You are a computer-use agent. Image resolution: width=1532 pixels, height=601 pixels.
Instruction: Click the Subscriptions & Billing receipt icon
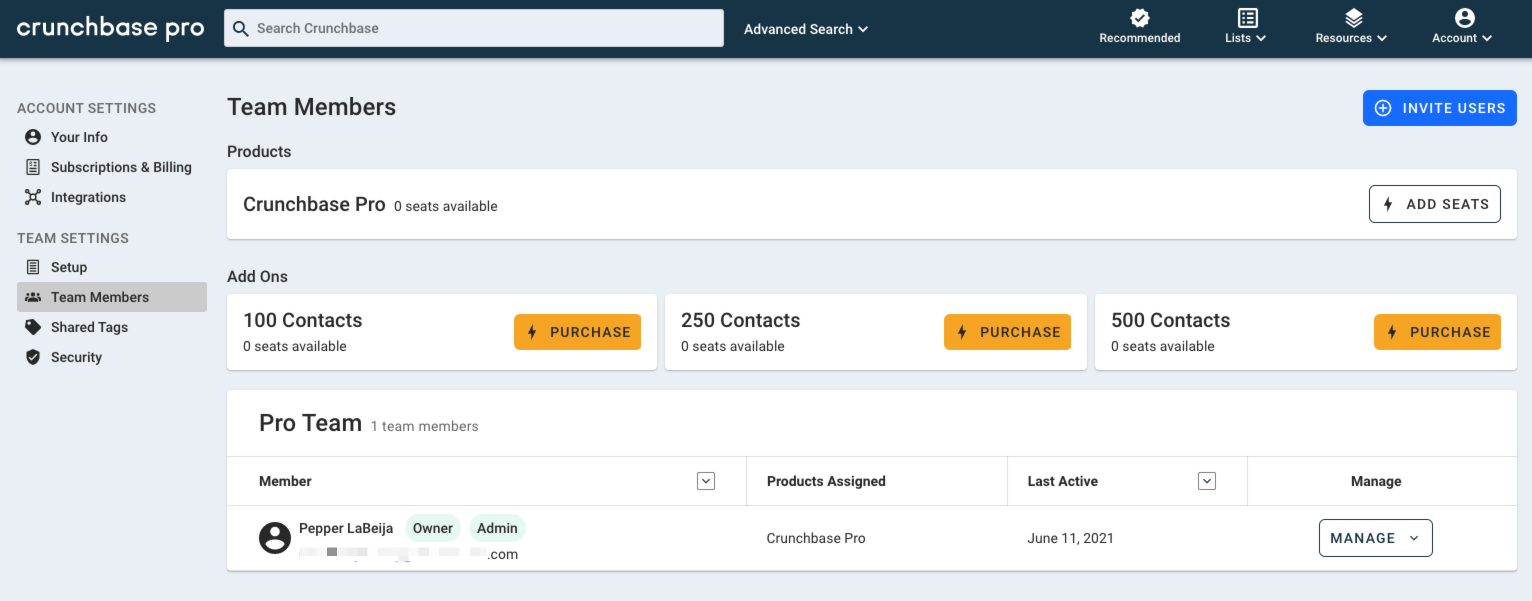(x=33, y=167)
